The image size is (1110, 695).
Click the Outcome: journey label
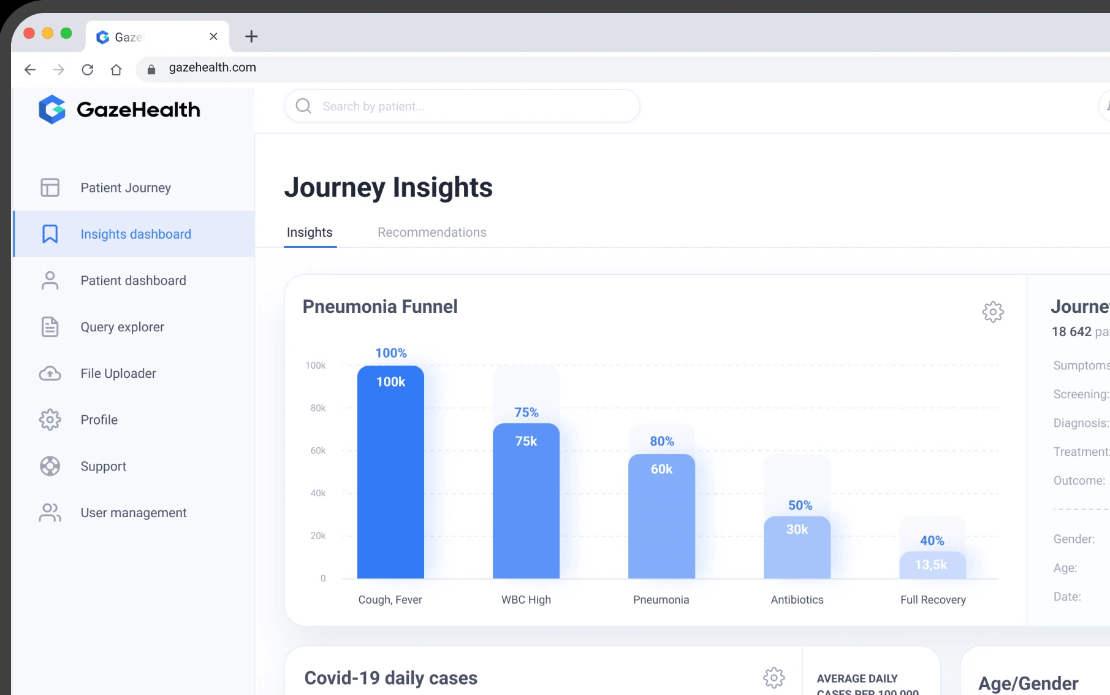1079,481
